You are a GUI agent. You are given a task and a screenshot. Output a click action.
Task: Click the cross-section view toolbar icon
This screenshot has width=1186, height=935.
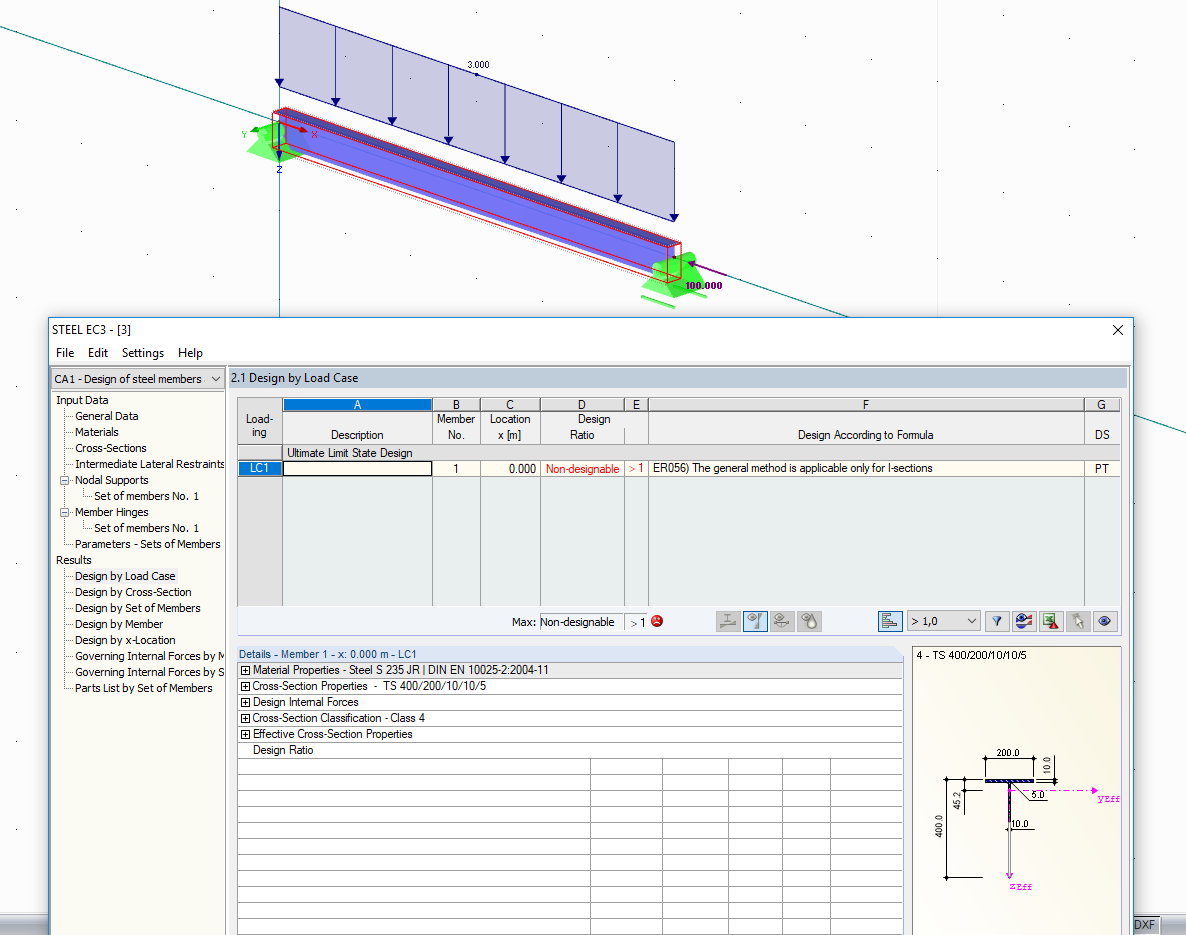tap(728, 622)
